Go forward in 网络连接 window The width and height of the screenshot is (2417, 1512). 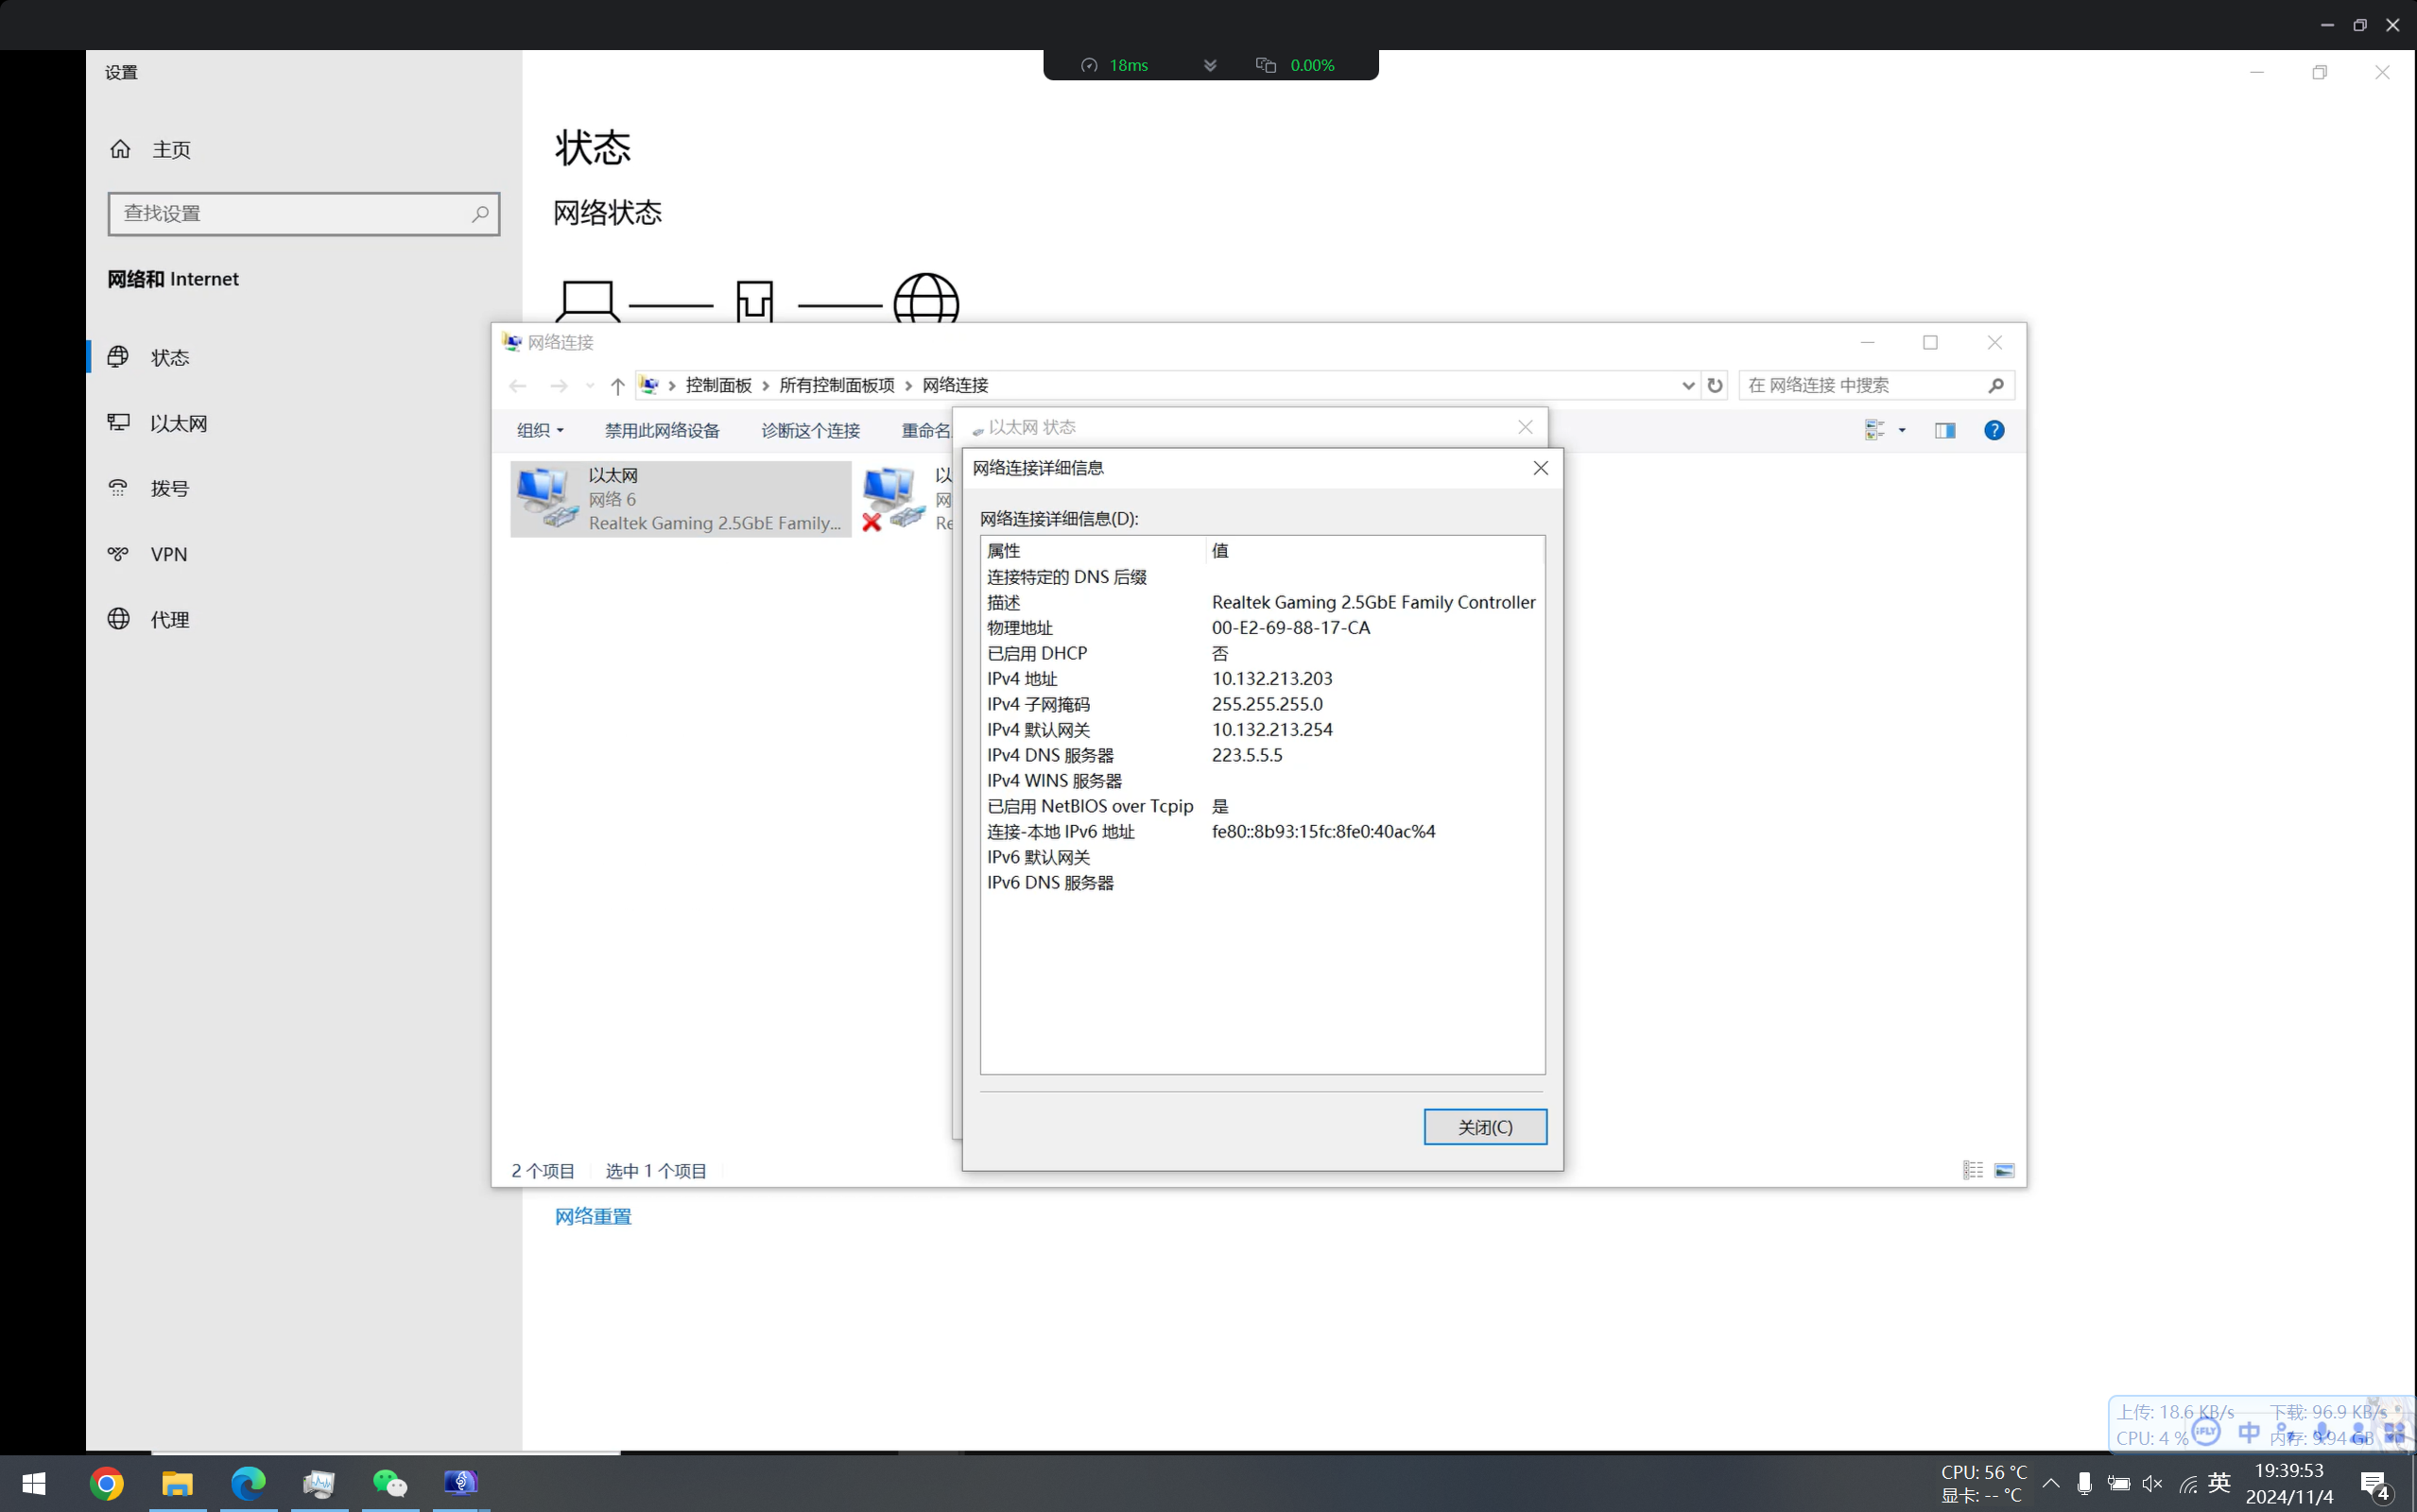(558, 386)
